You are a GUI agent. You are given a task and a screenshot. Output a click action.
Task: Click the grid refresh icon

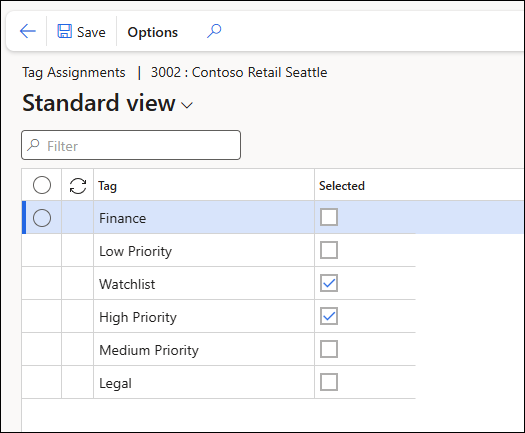(x=78, y=186)
